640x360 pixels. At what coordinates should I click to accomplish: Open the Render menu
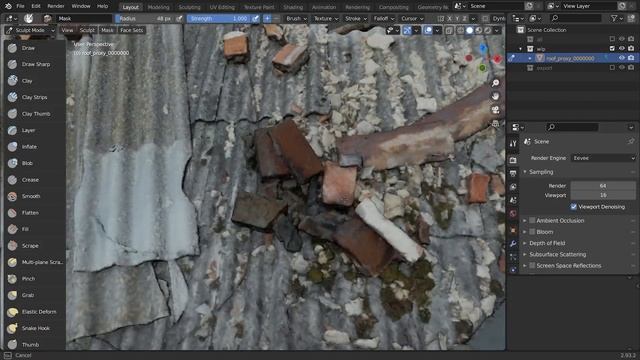point(56,7)
